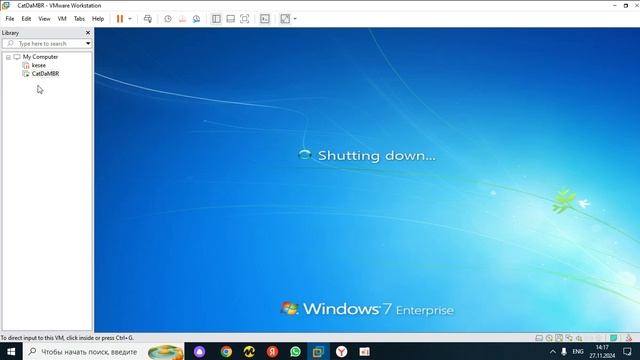
Task: Open the File menu
Action: point(10,19)
